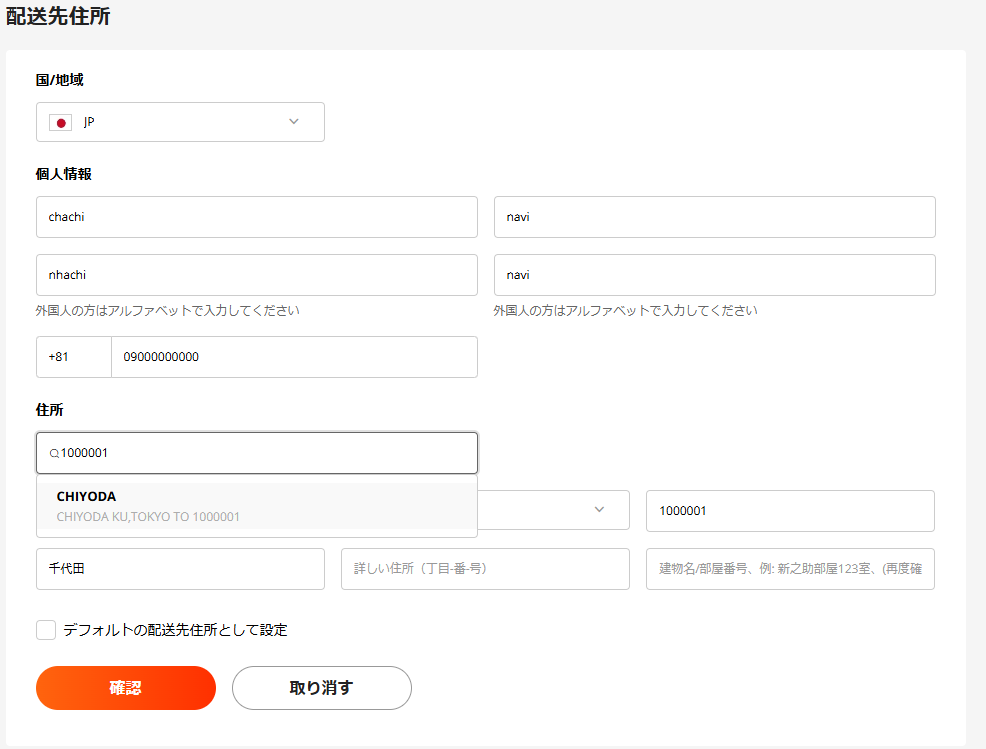
Task: Click the building name/room number field
Action: click(x=789, y=569)
